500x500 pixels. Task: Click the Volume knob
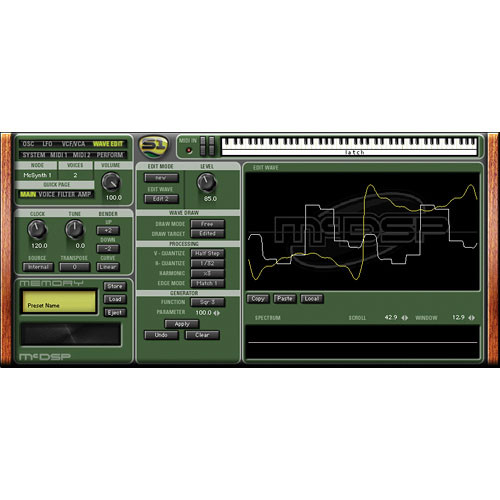[x=111, y=182]
